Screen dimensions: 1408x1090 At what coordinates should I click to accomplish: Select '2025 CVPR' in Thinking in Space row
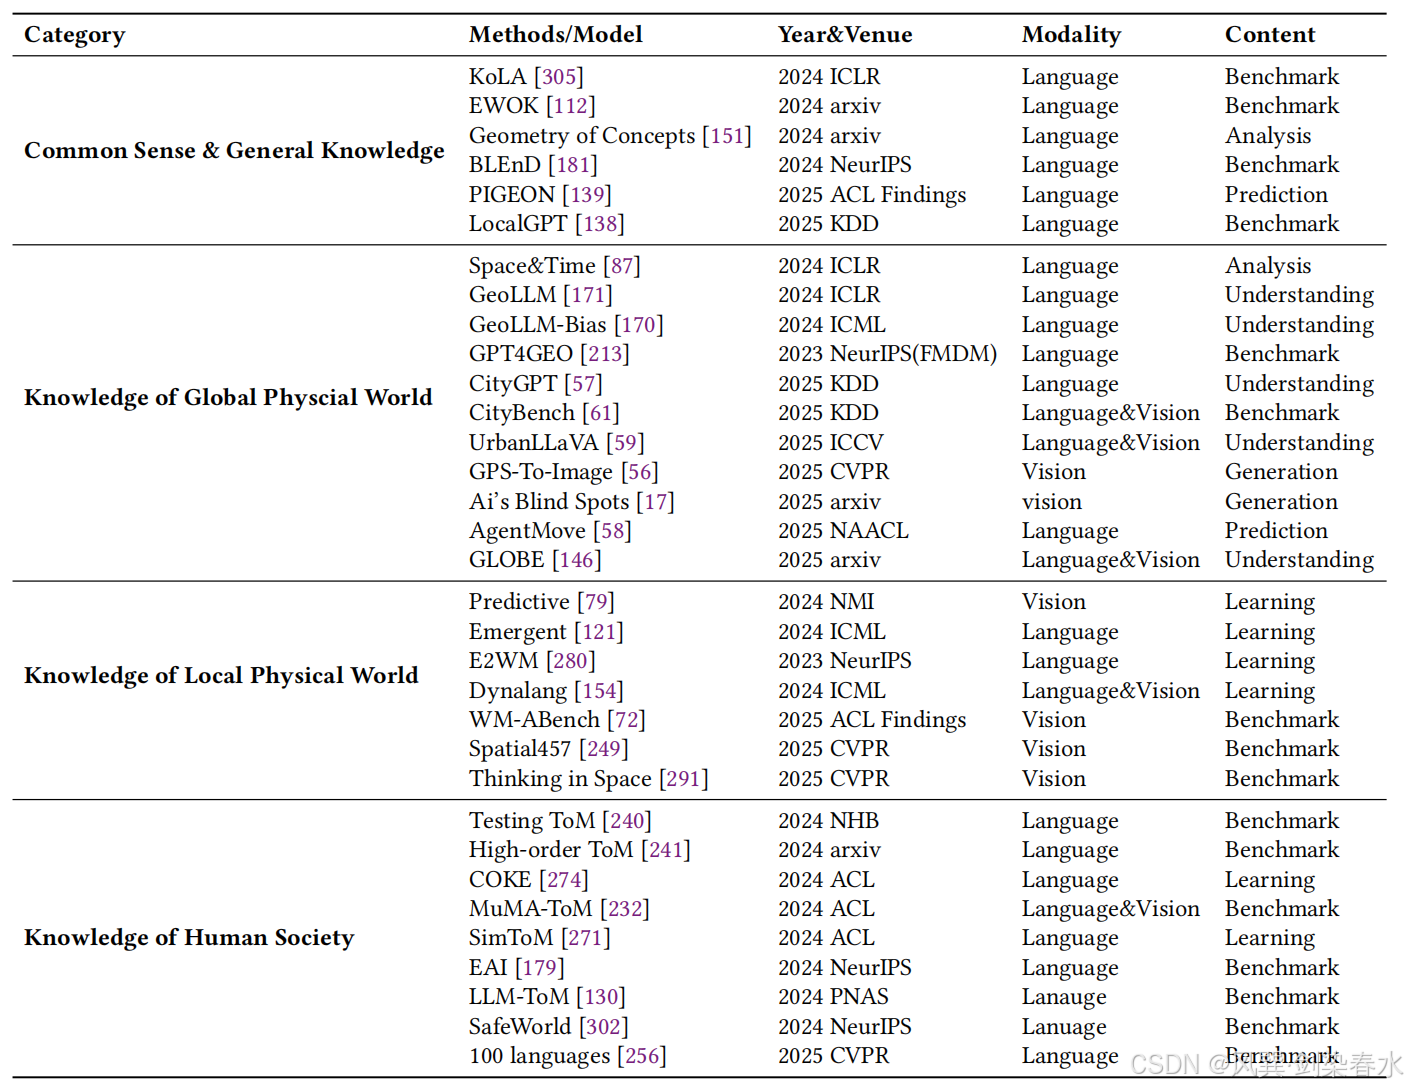[x=833, y=779]
